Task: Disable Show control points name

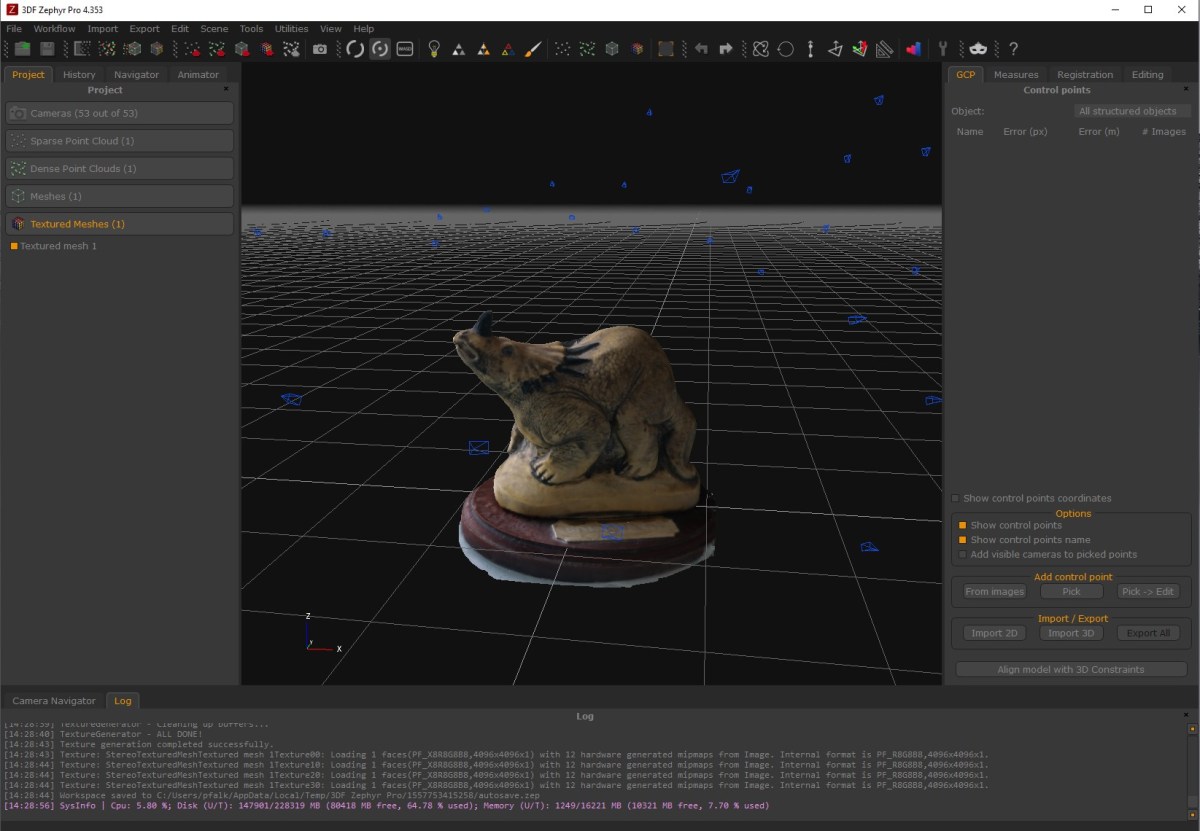Action: click(964, 539)
